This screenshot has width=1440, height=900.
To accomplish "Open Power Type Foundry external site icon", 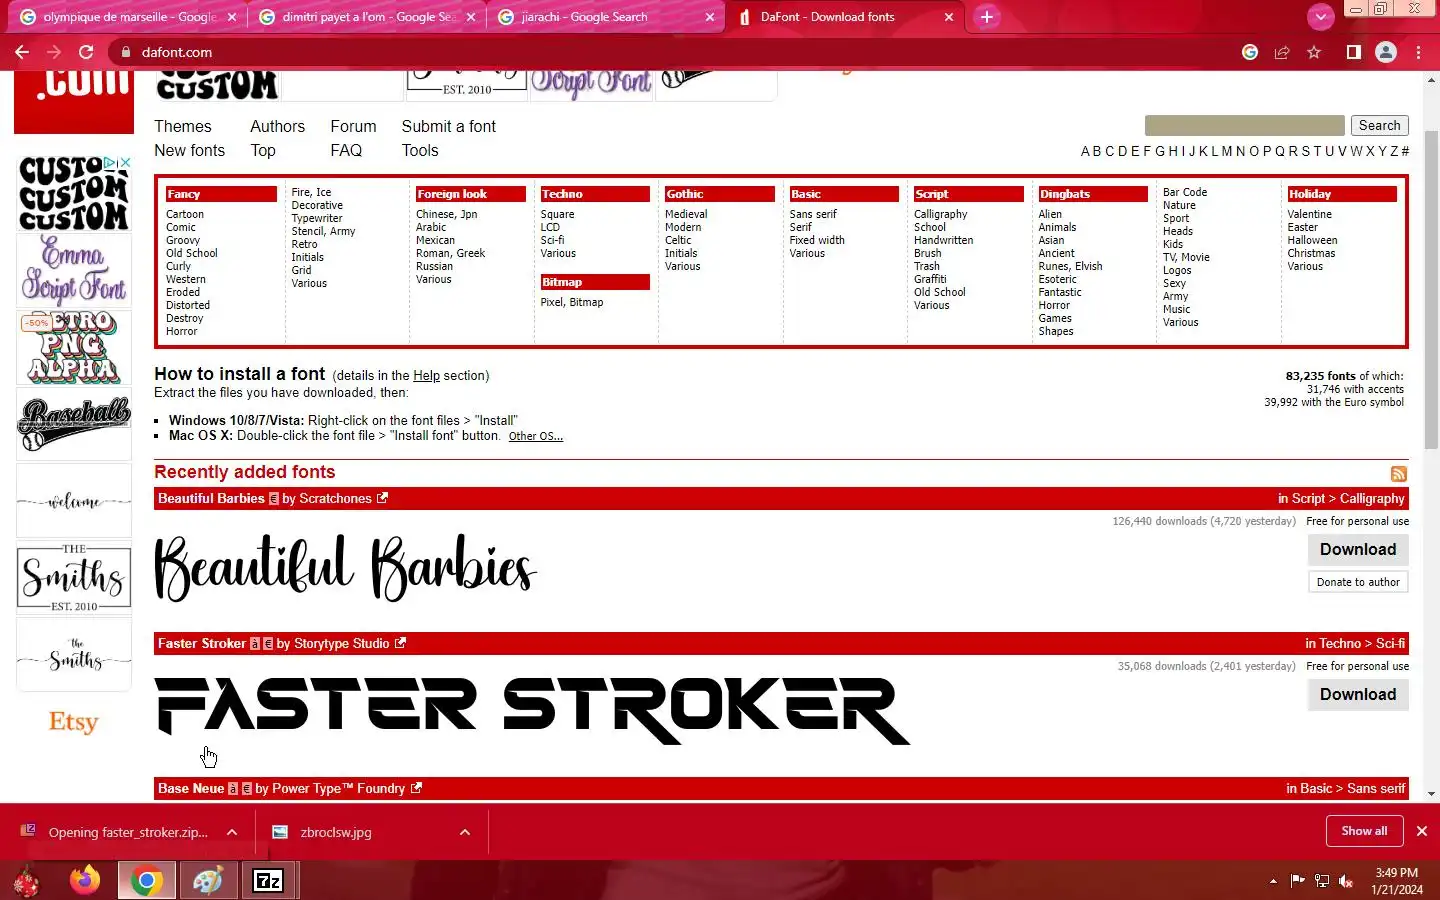I will click(x=416, y=788).
